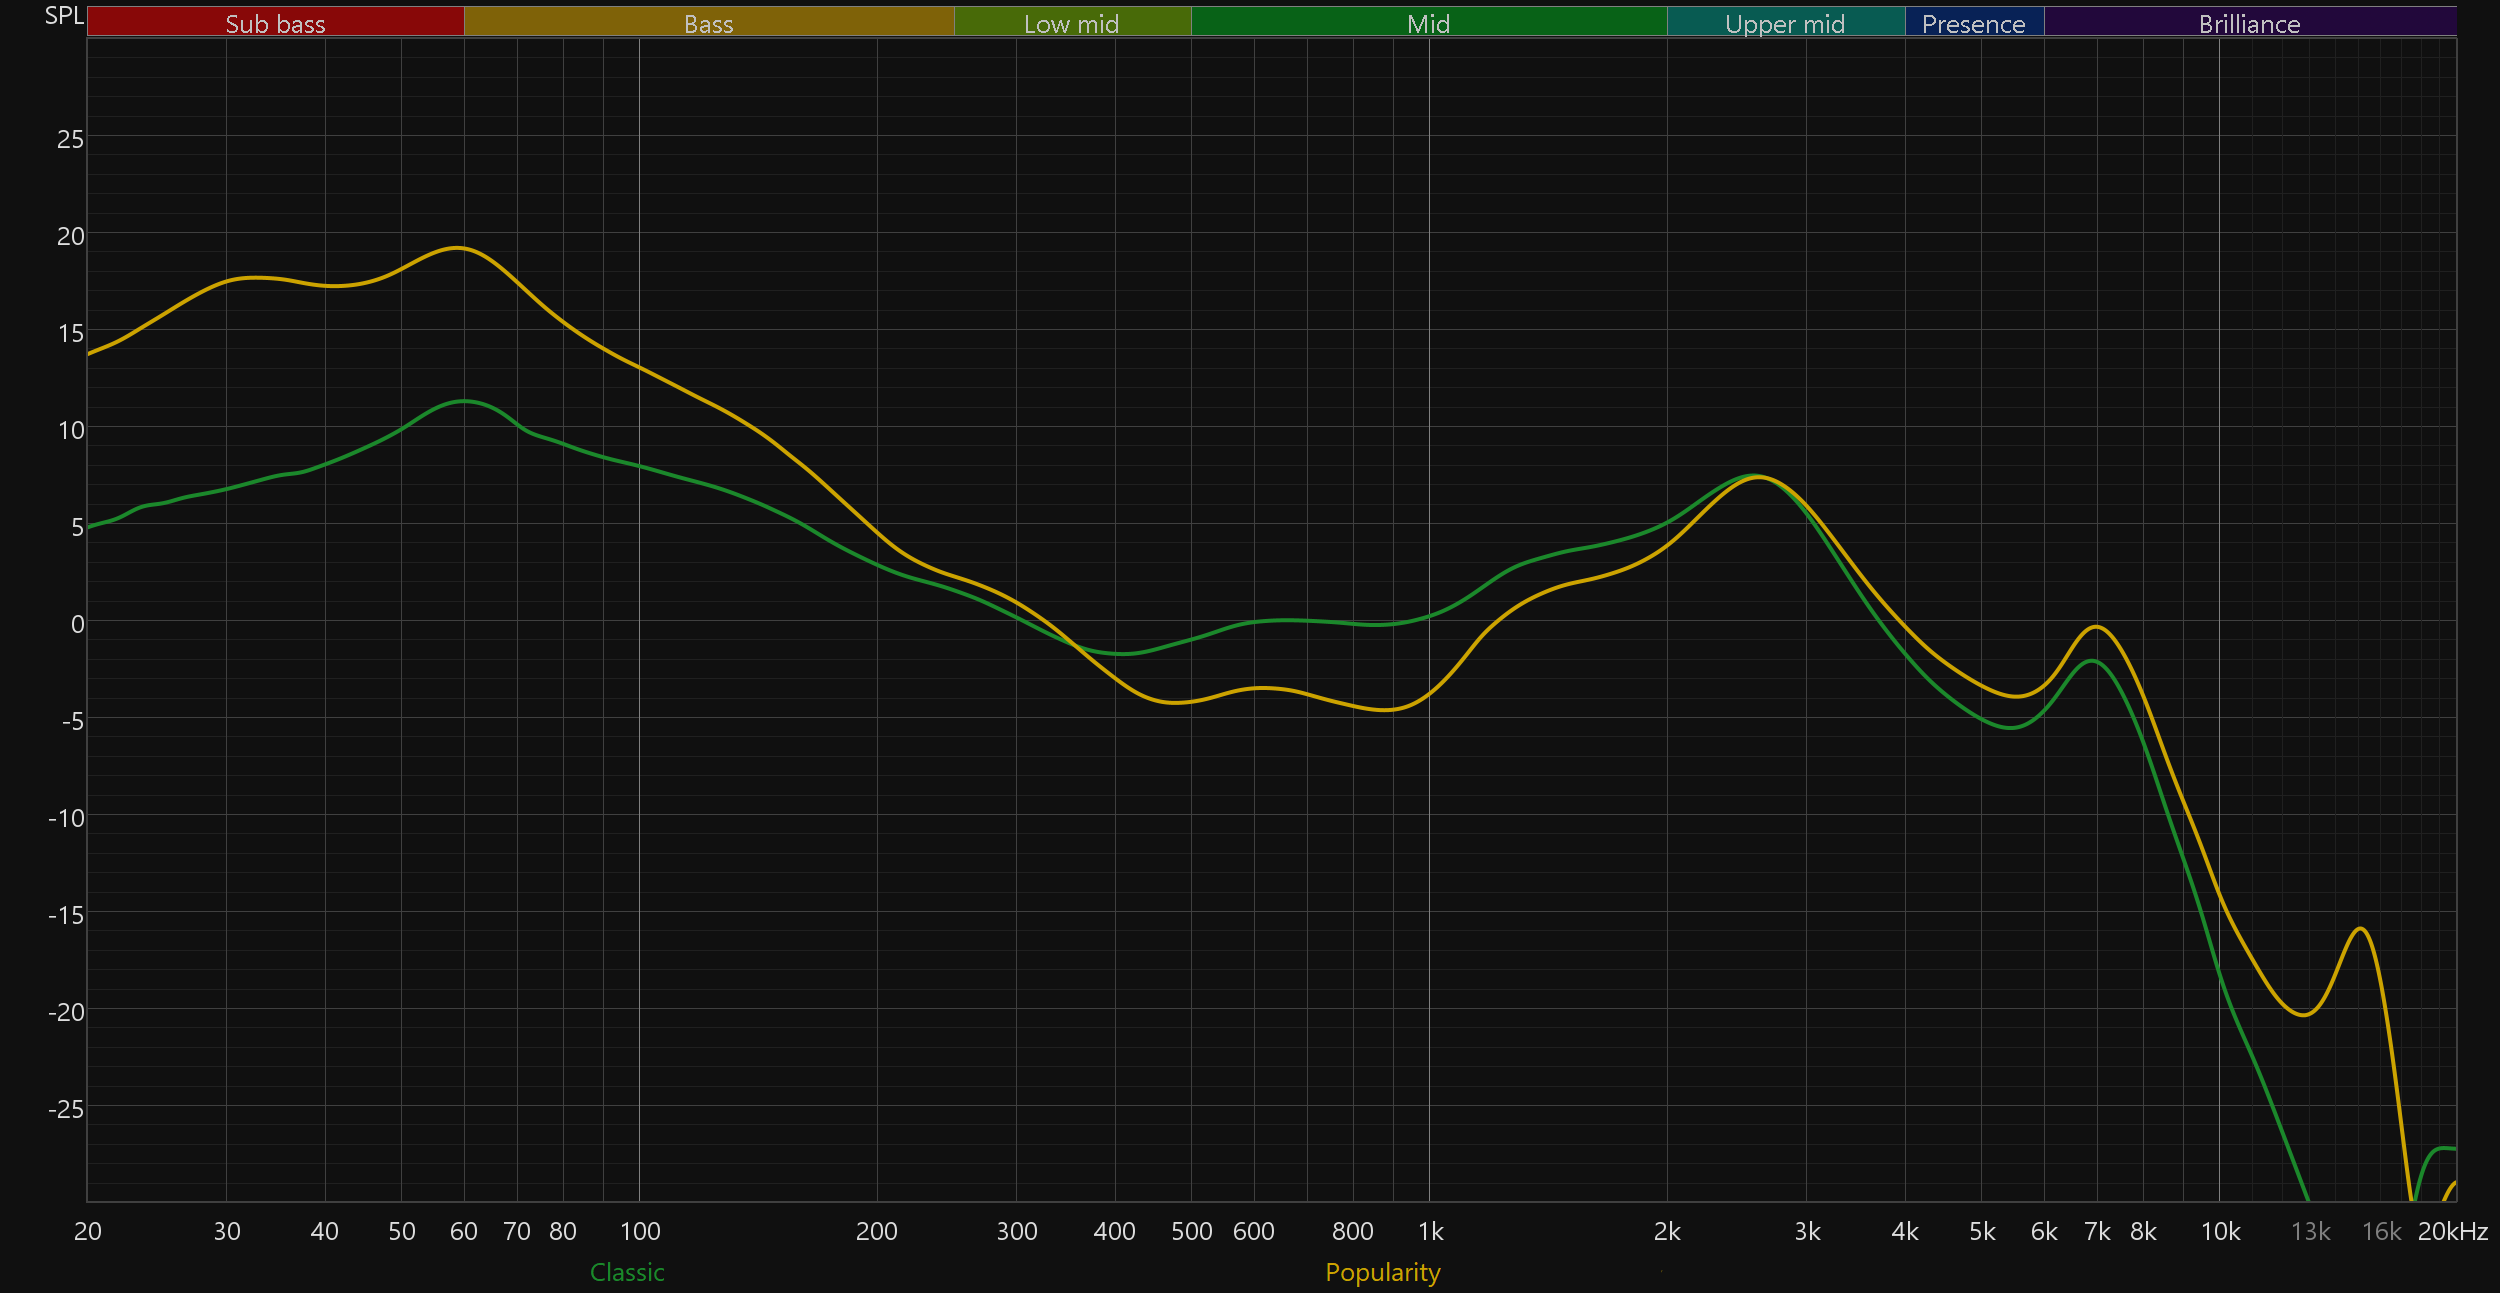Click the yellow curve's 7k peak
This screenshot has height=1293, width=2500.
(2096, 627)
